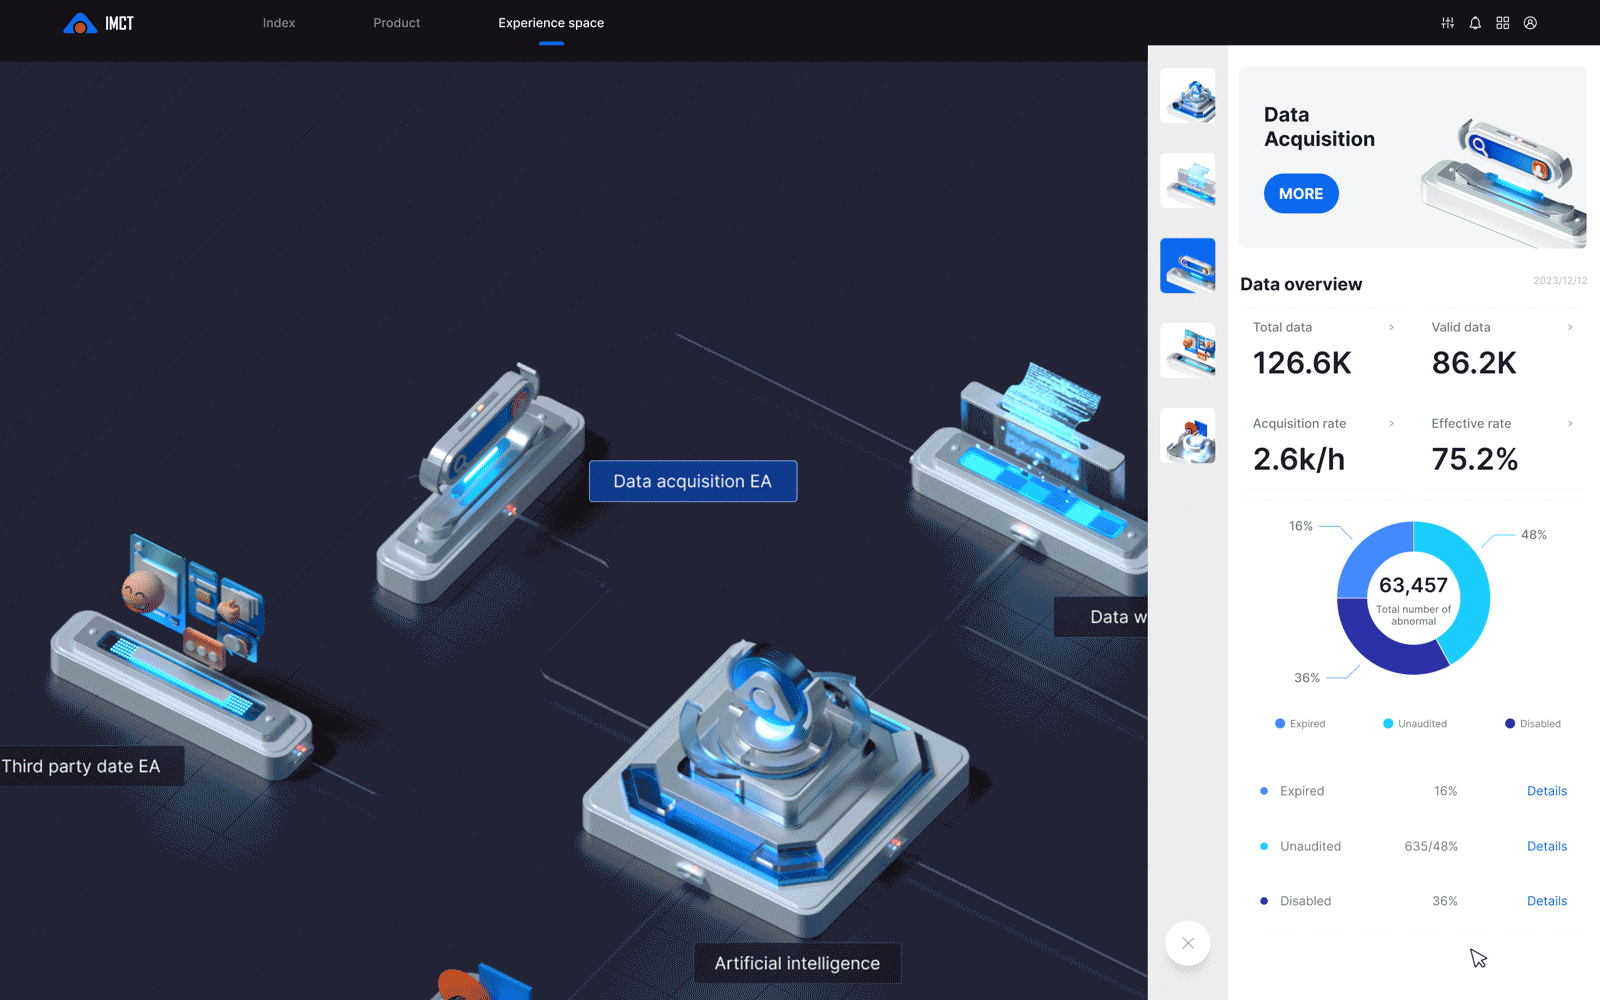Open the sliders settings icon in header
1600x1000 pixels.
[x=1447, y=23]
